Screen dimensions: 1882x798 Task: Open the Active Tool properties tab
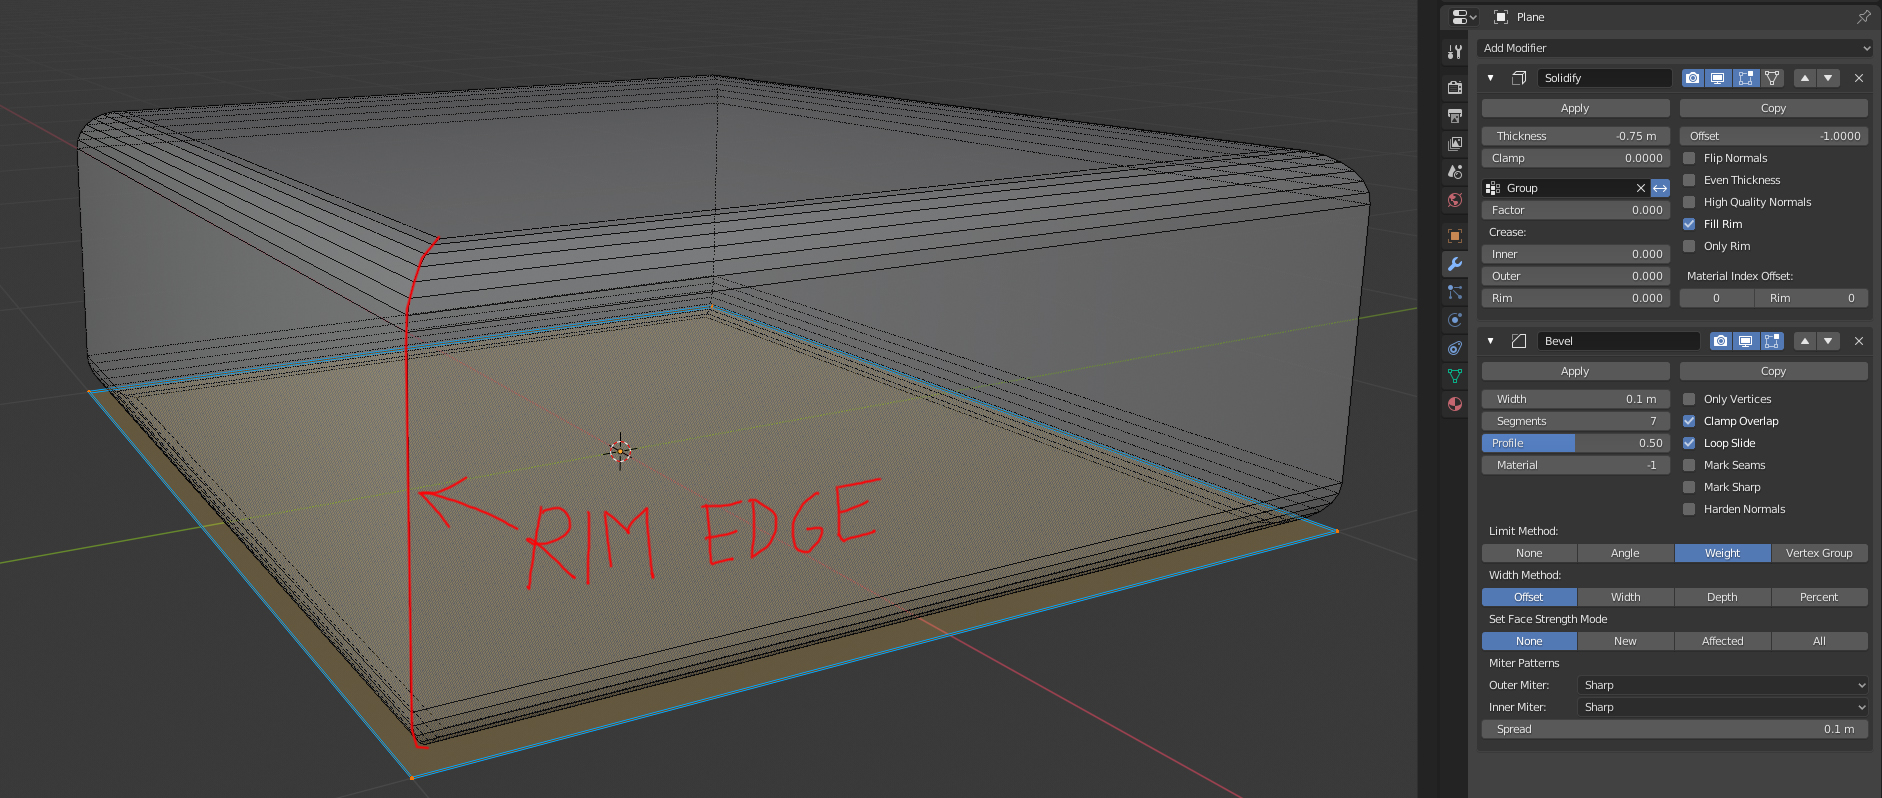coord(1455,52)
